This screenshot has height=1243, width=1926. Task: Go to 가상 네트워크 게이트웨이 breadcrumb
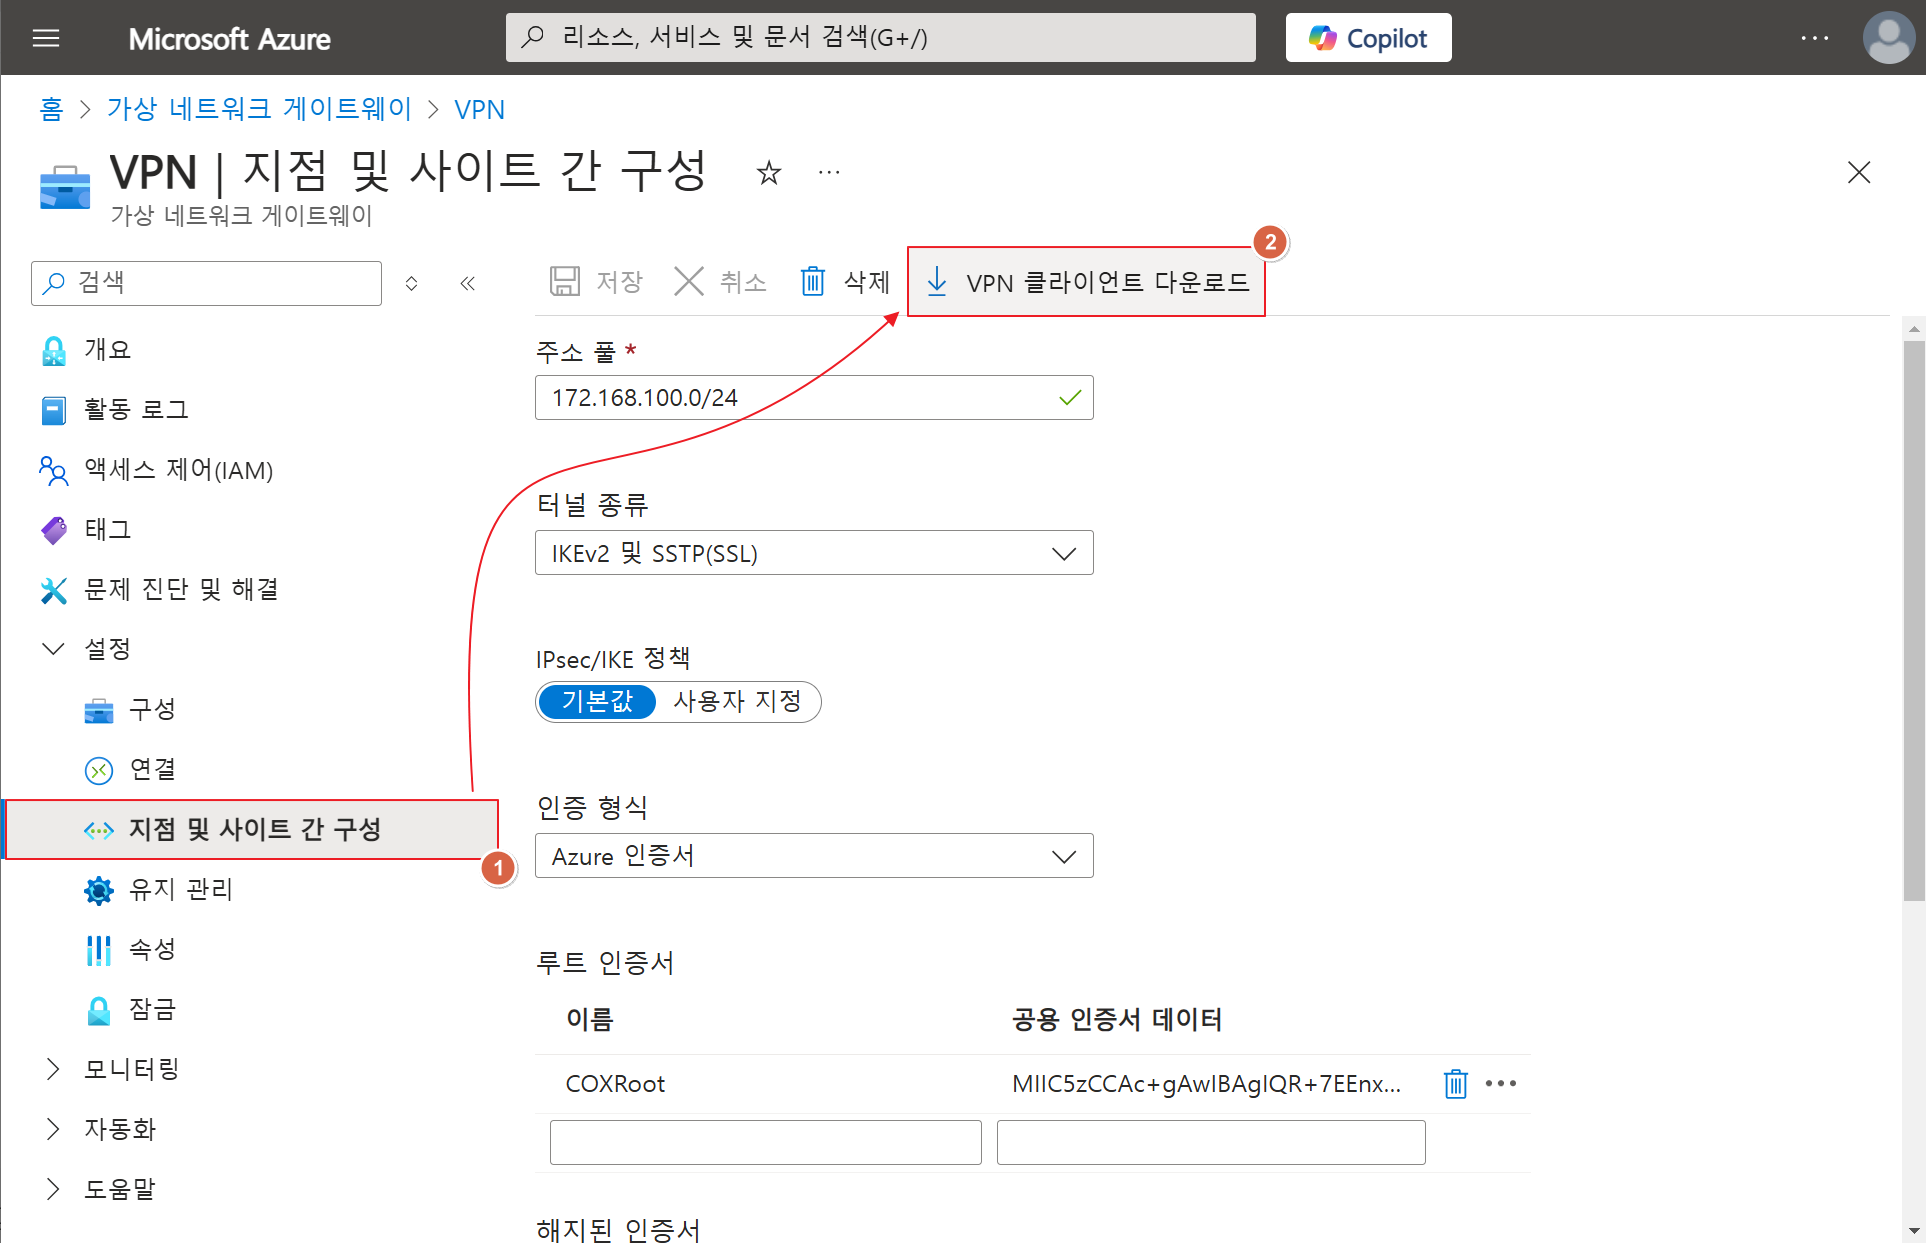tap(260, 109)
